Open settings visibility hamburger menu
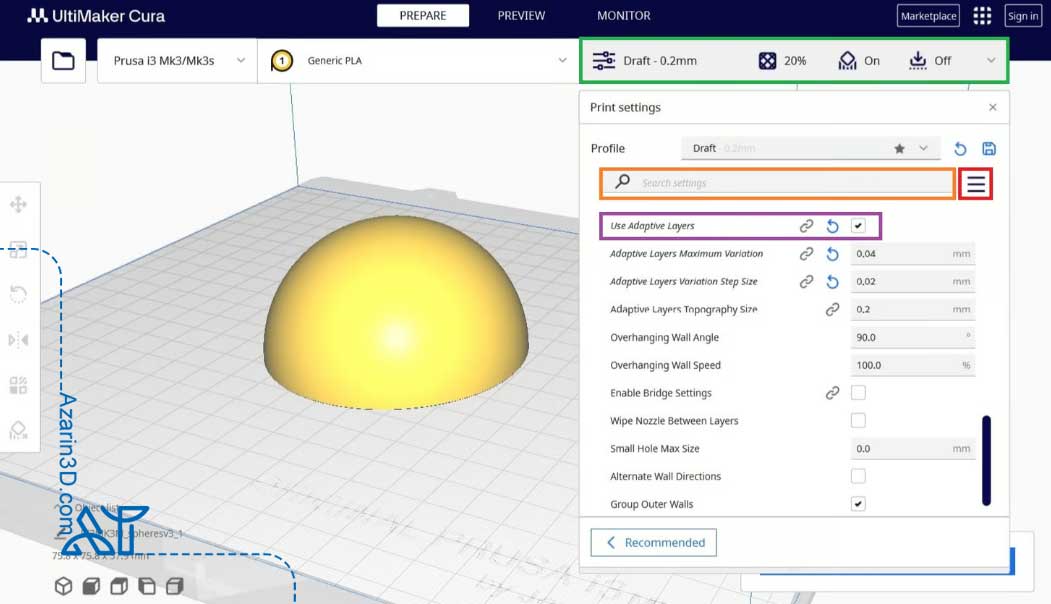1051x604 pixels. (x=976, y=184)
